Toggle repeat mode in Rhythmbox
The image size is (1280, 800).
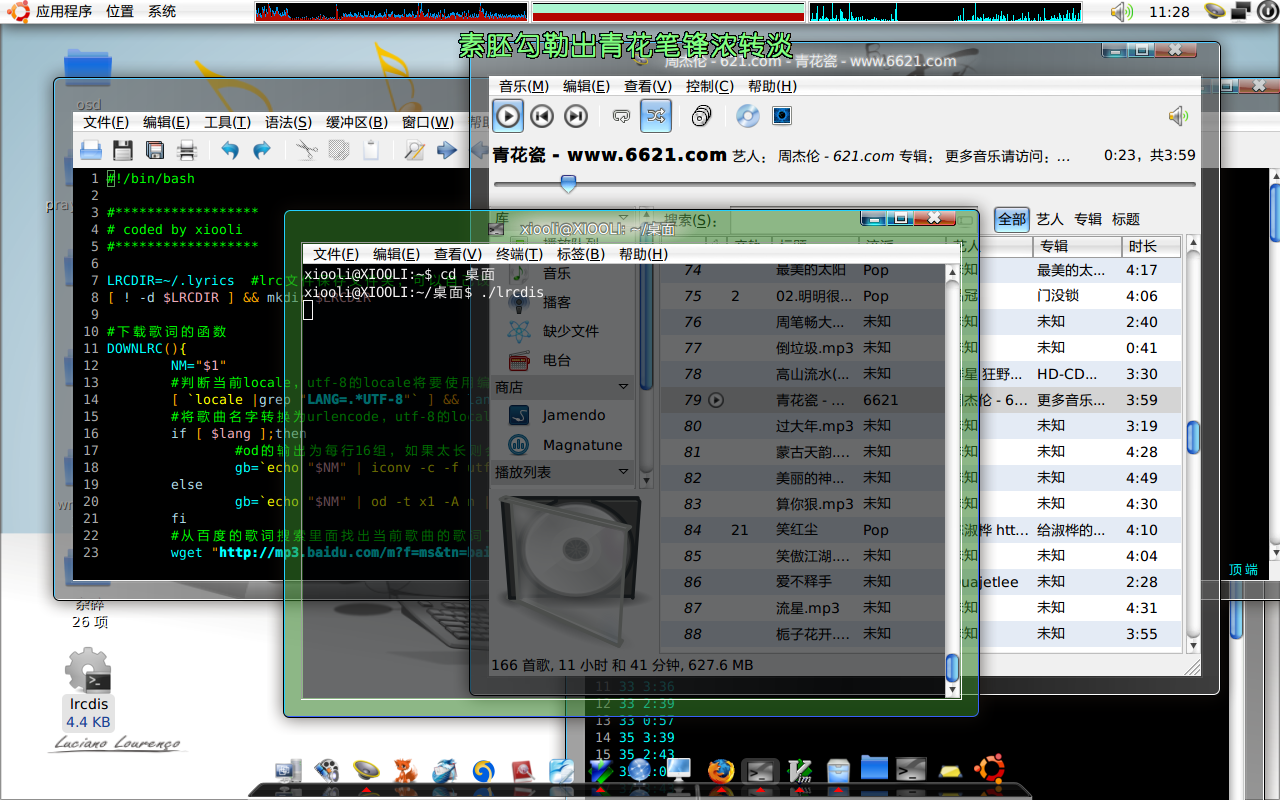[x=621, y=116]
